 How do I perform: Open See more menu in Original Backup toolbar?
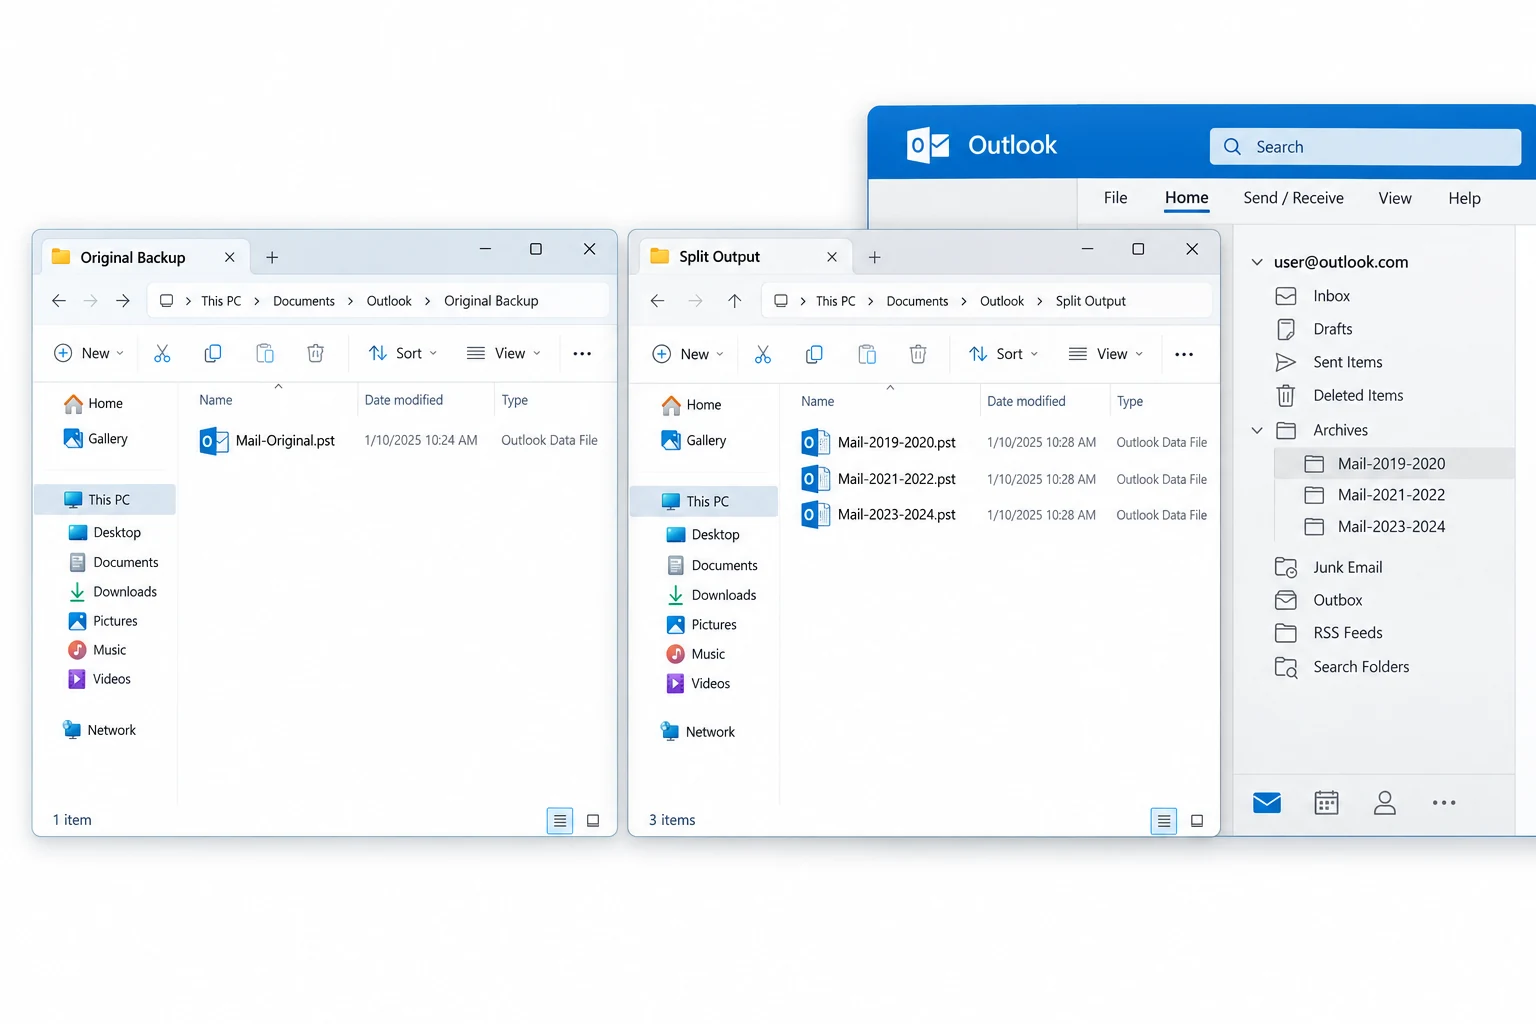[x=582, y=353]
